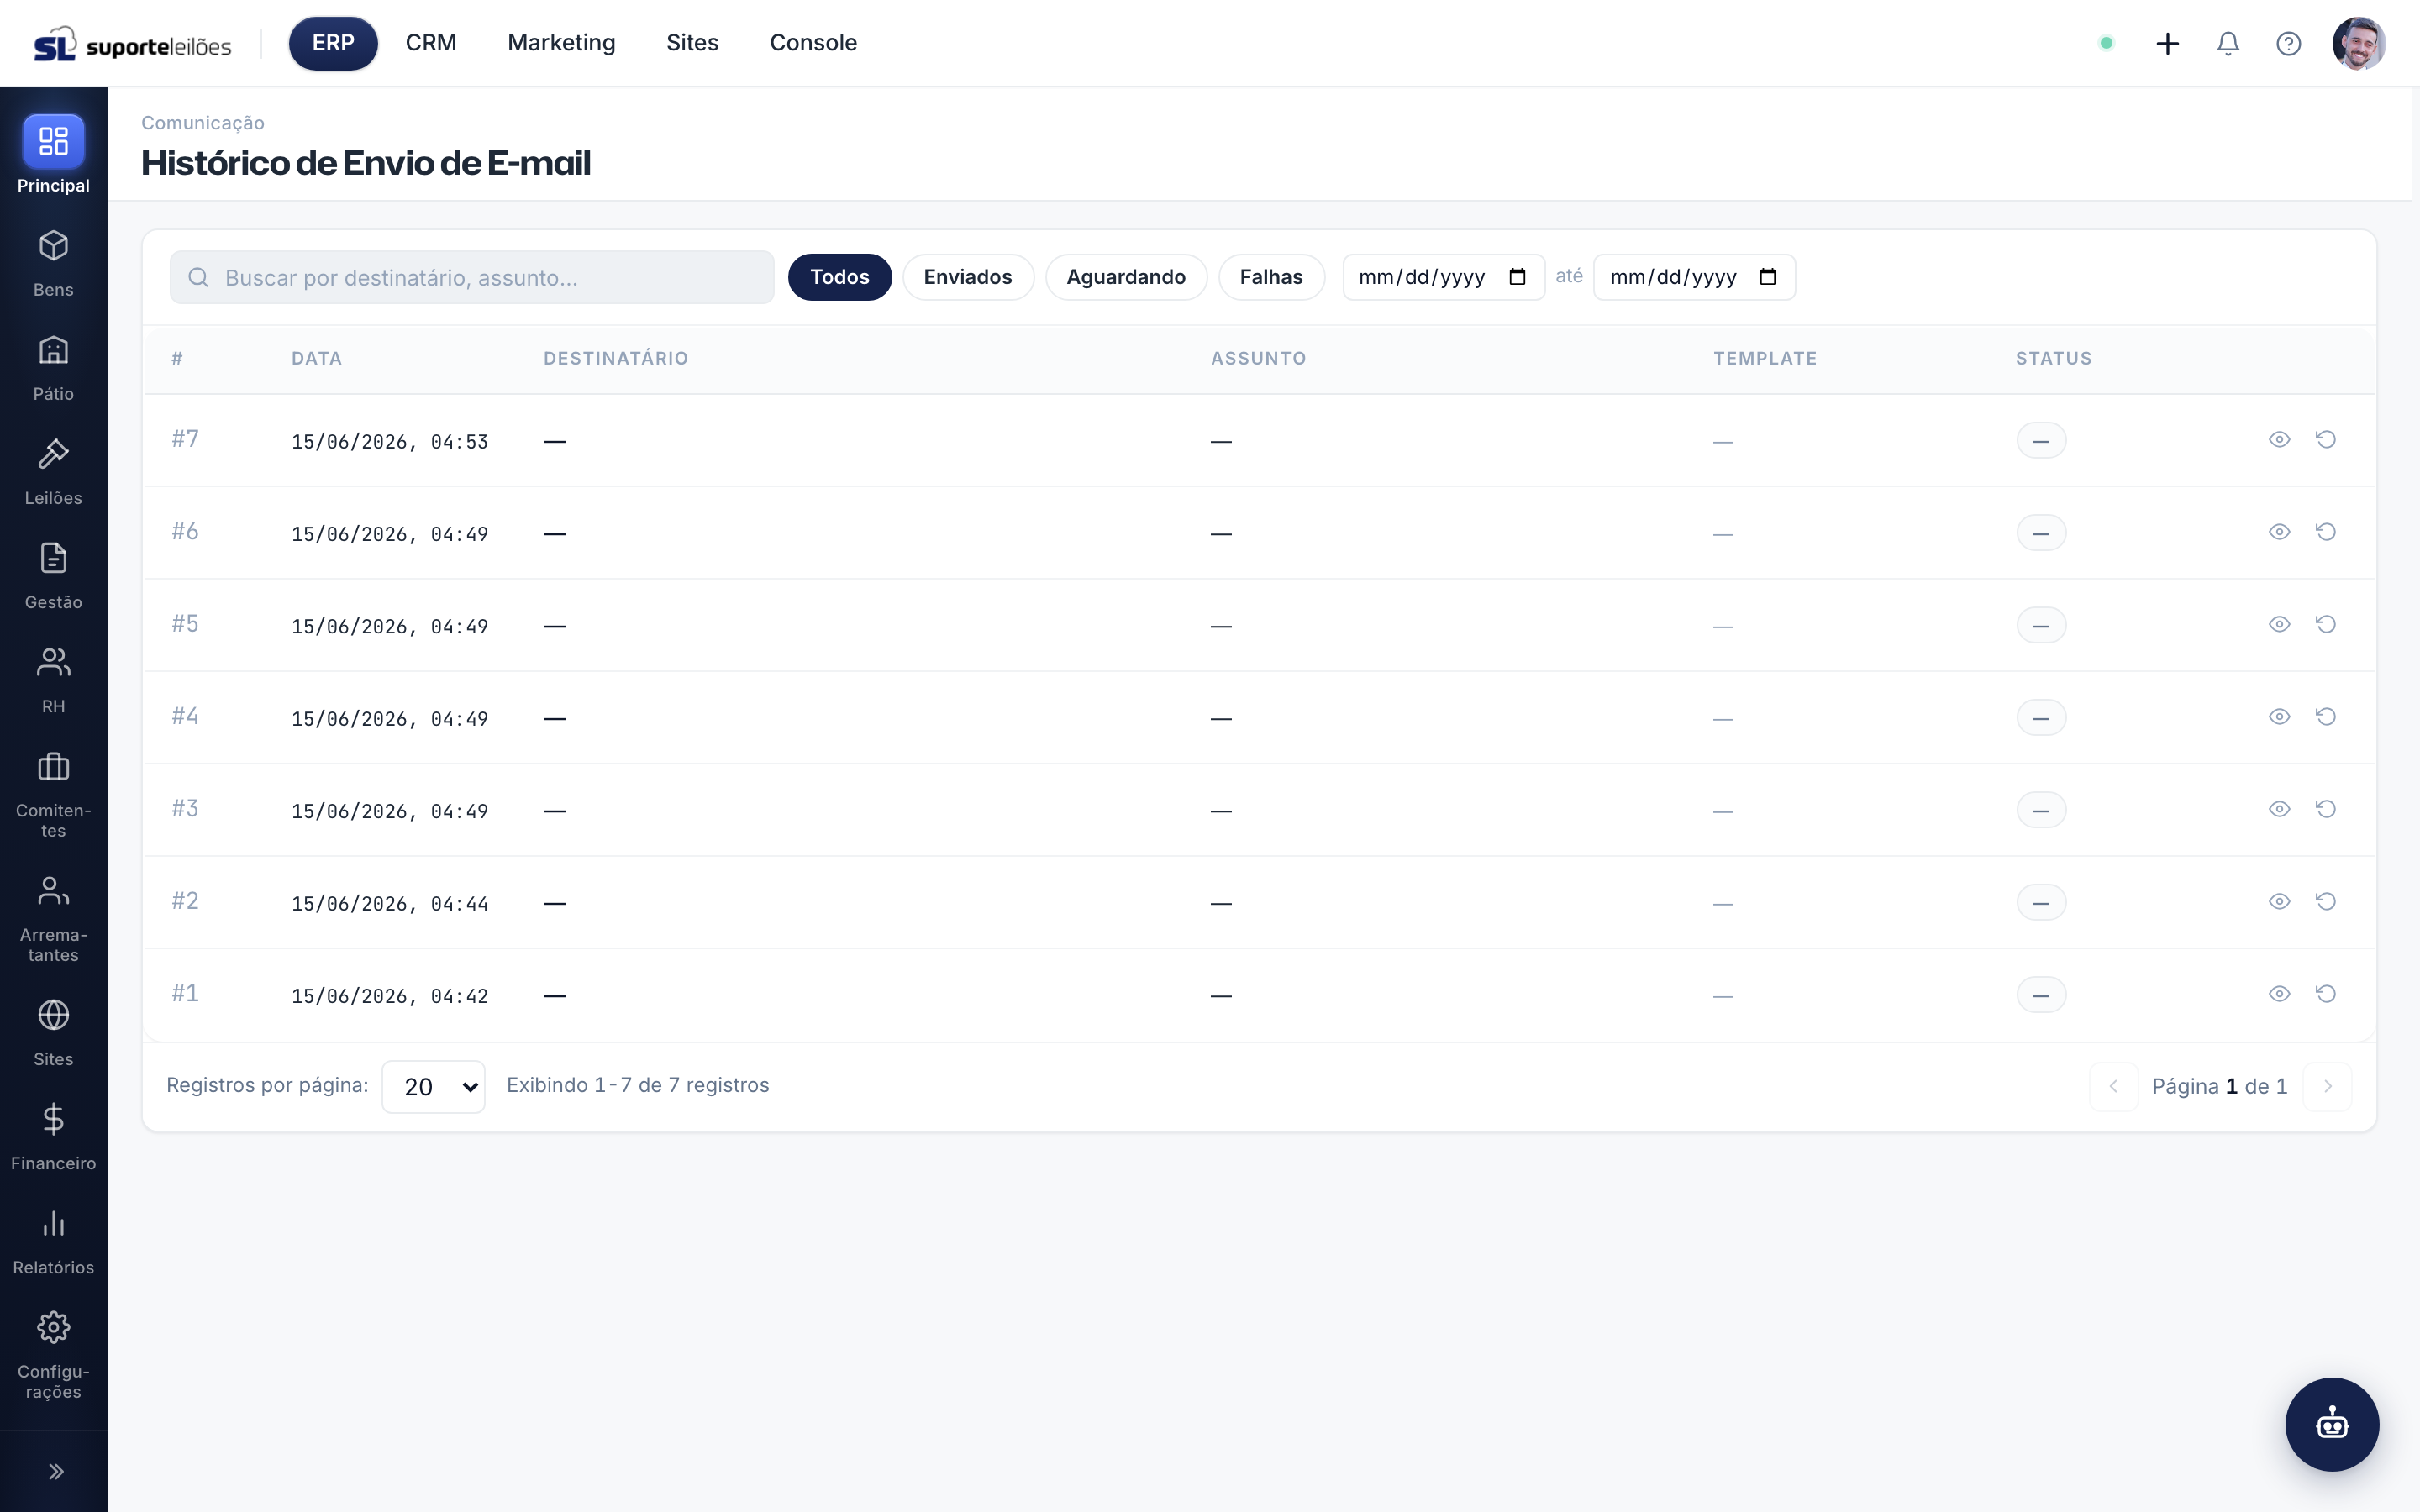Click the plus add icon in header
Viewport: 2420px width, 1512px height.
click(2167, 43)
